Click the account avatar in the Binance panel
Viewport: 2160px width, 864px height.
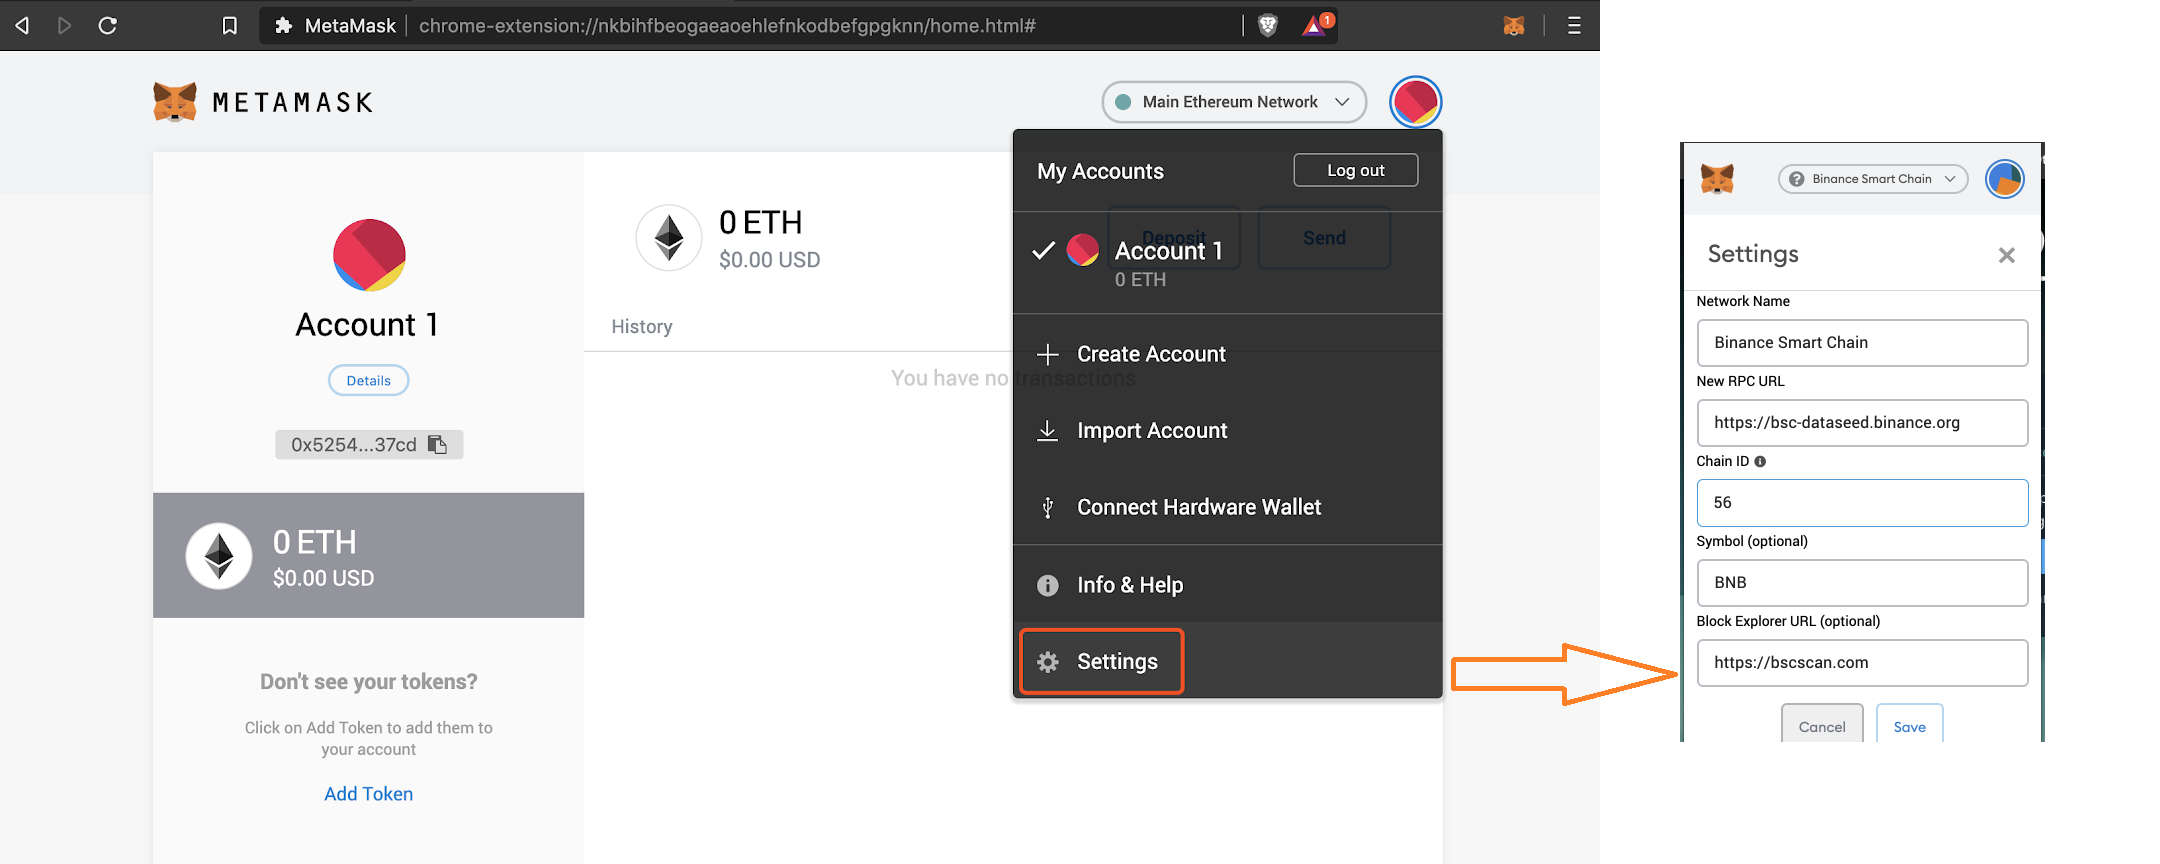click(x=2004, y=179)
